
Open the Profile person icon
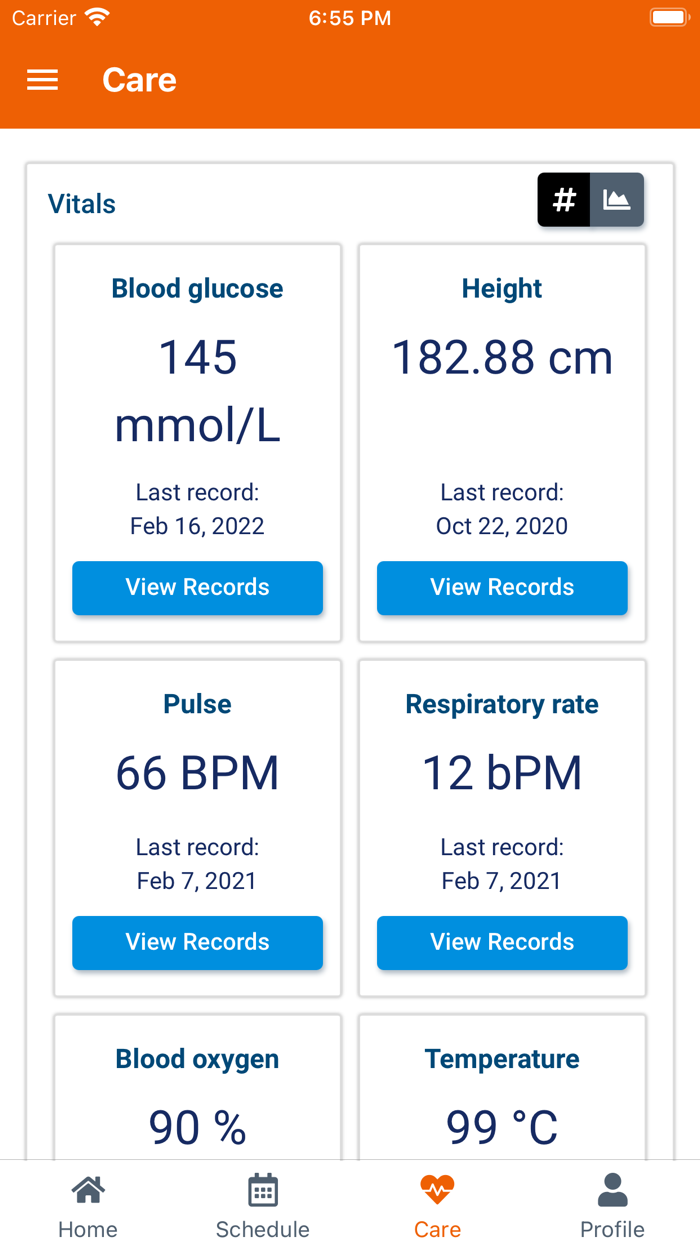coord(612,1190)
